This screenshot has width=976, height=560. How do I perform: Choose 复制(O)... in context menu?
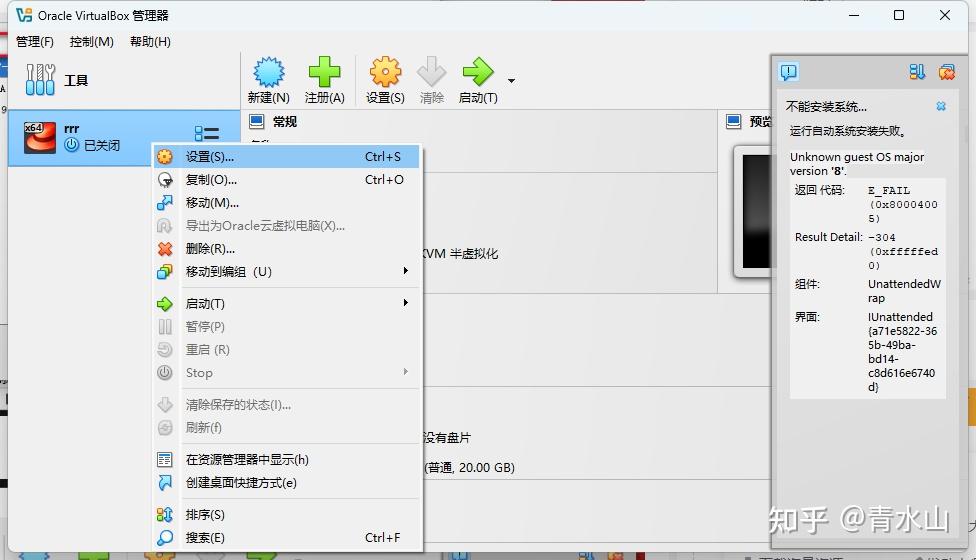click(286, 180)
